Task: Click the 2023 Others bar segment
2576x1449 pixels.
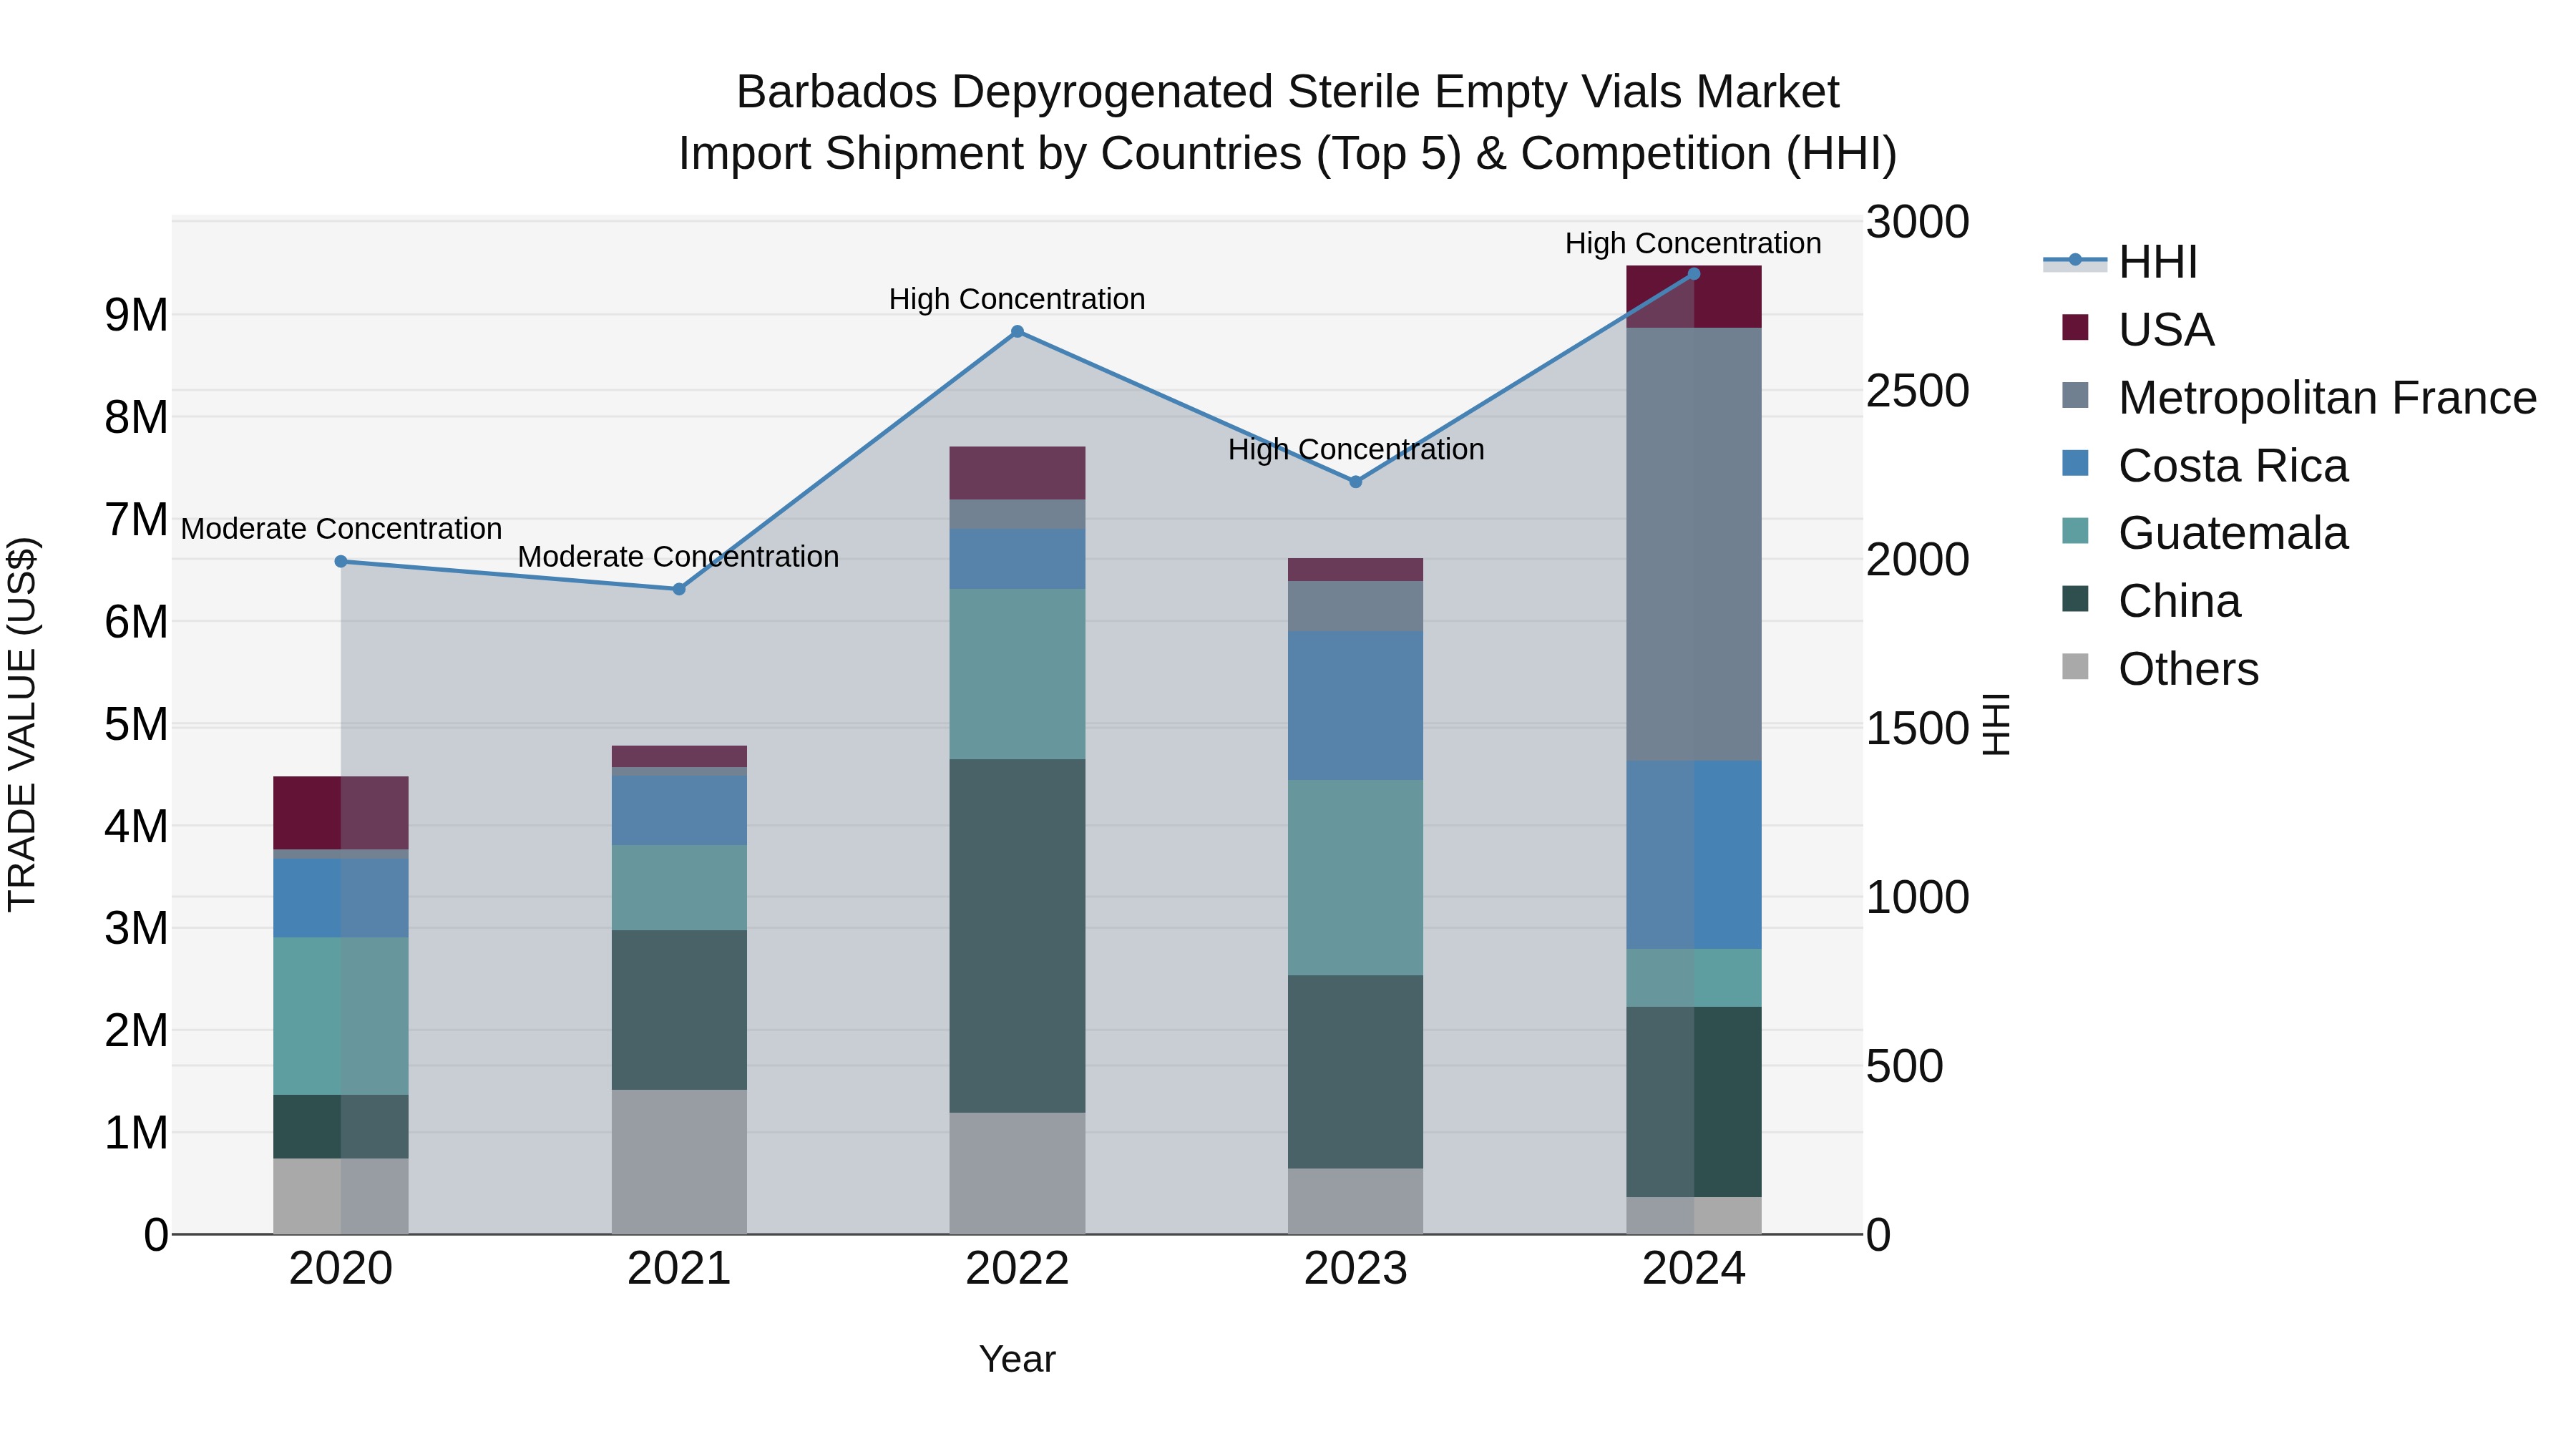Action: [x=1356, y=1201]
